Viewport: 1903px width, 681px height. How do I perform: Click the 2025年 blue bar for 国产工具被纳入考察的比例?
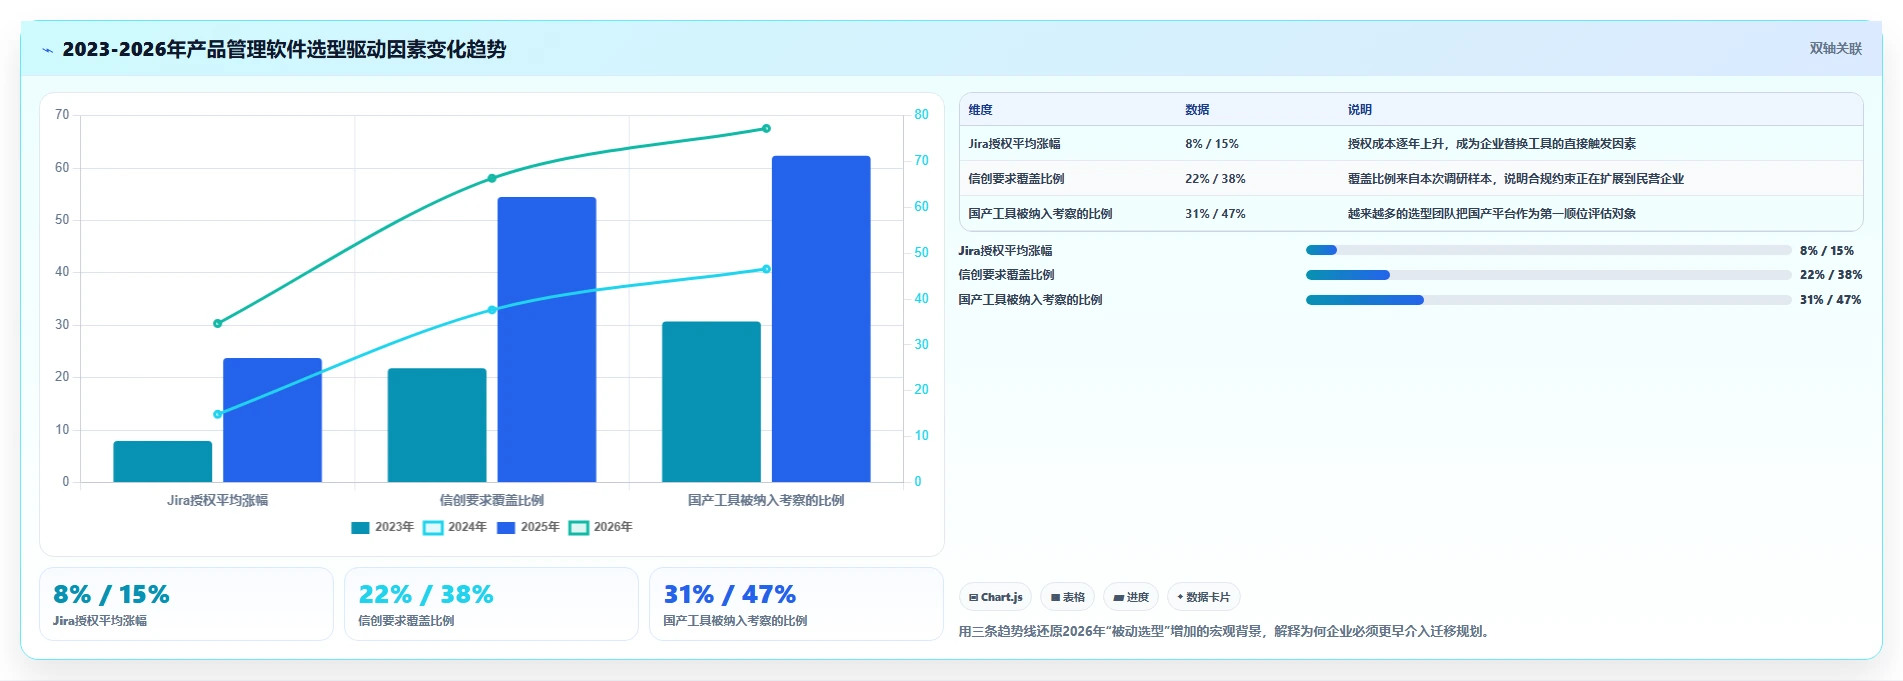coord(821,319)
